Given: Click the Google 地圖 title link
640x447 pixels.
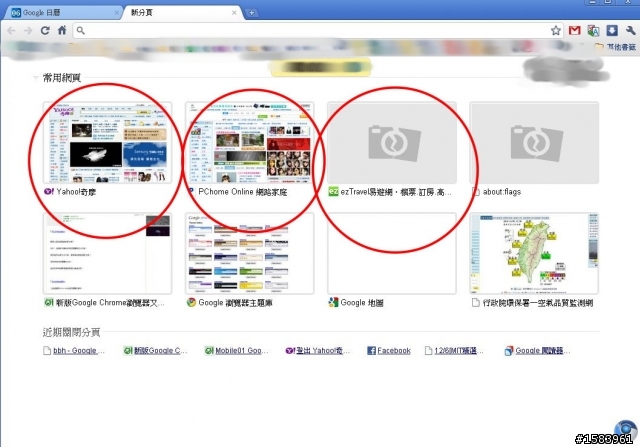Looking at the screenshot, I should point(362,302).
